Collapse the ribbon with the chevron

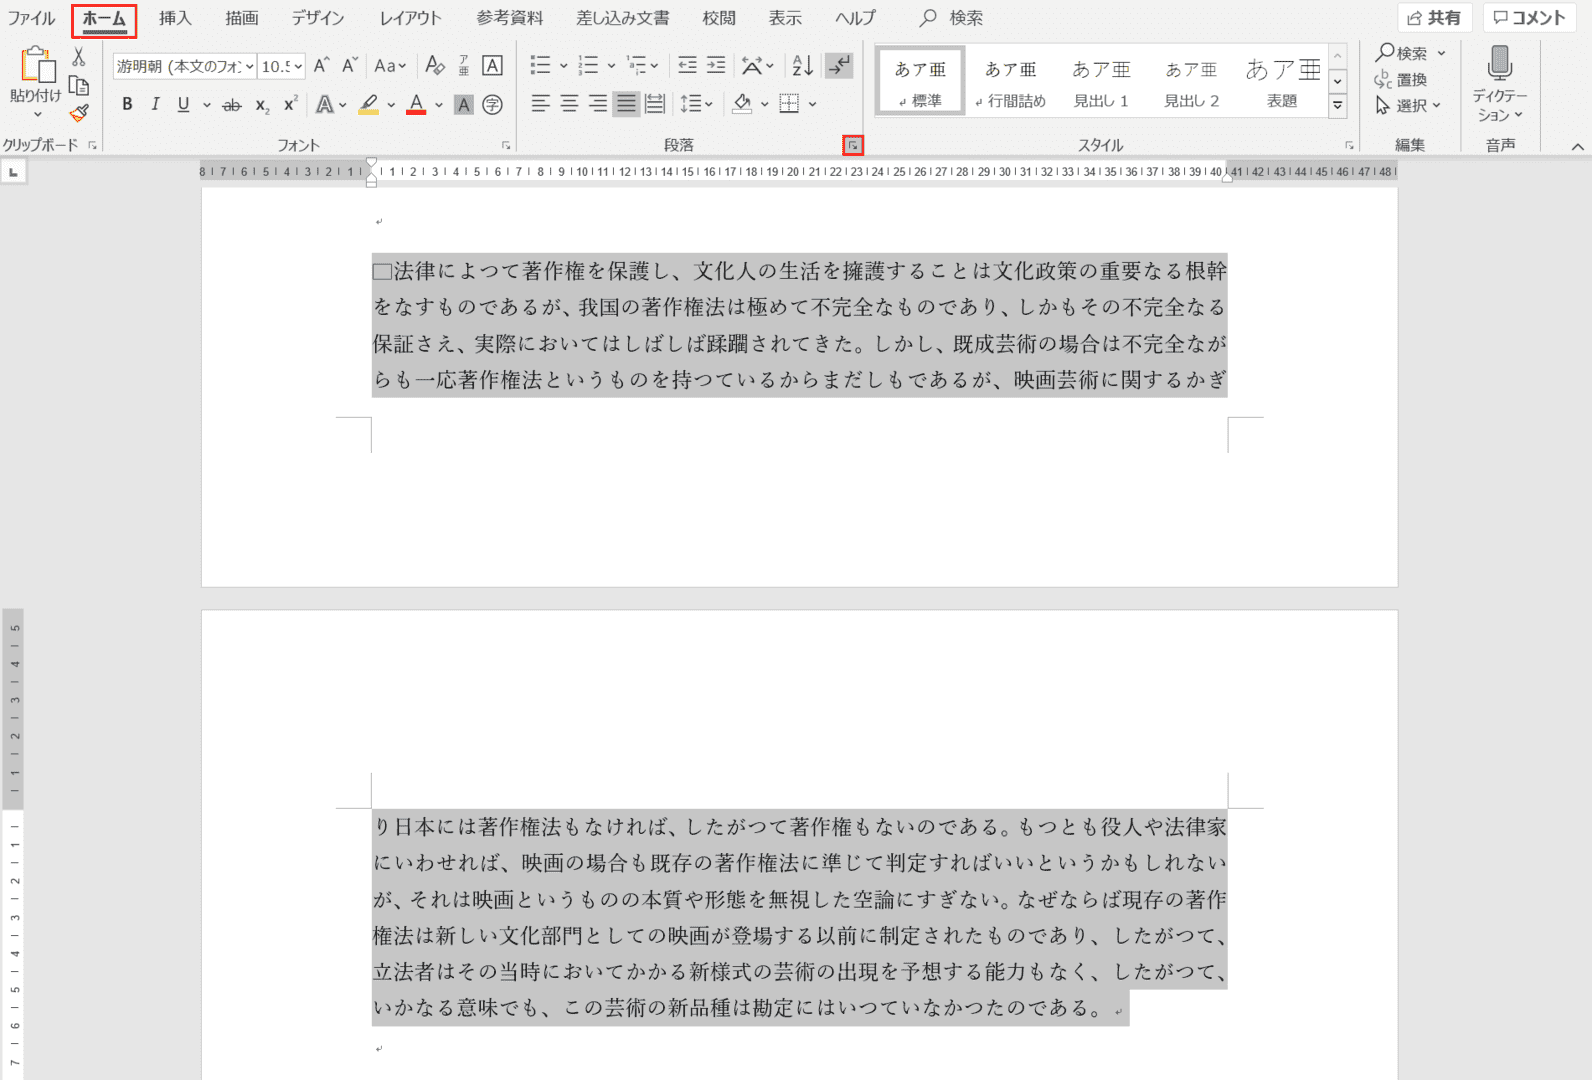[x=1577, y=146]
